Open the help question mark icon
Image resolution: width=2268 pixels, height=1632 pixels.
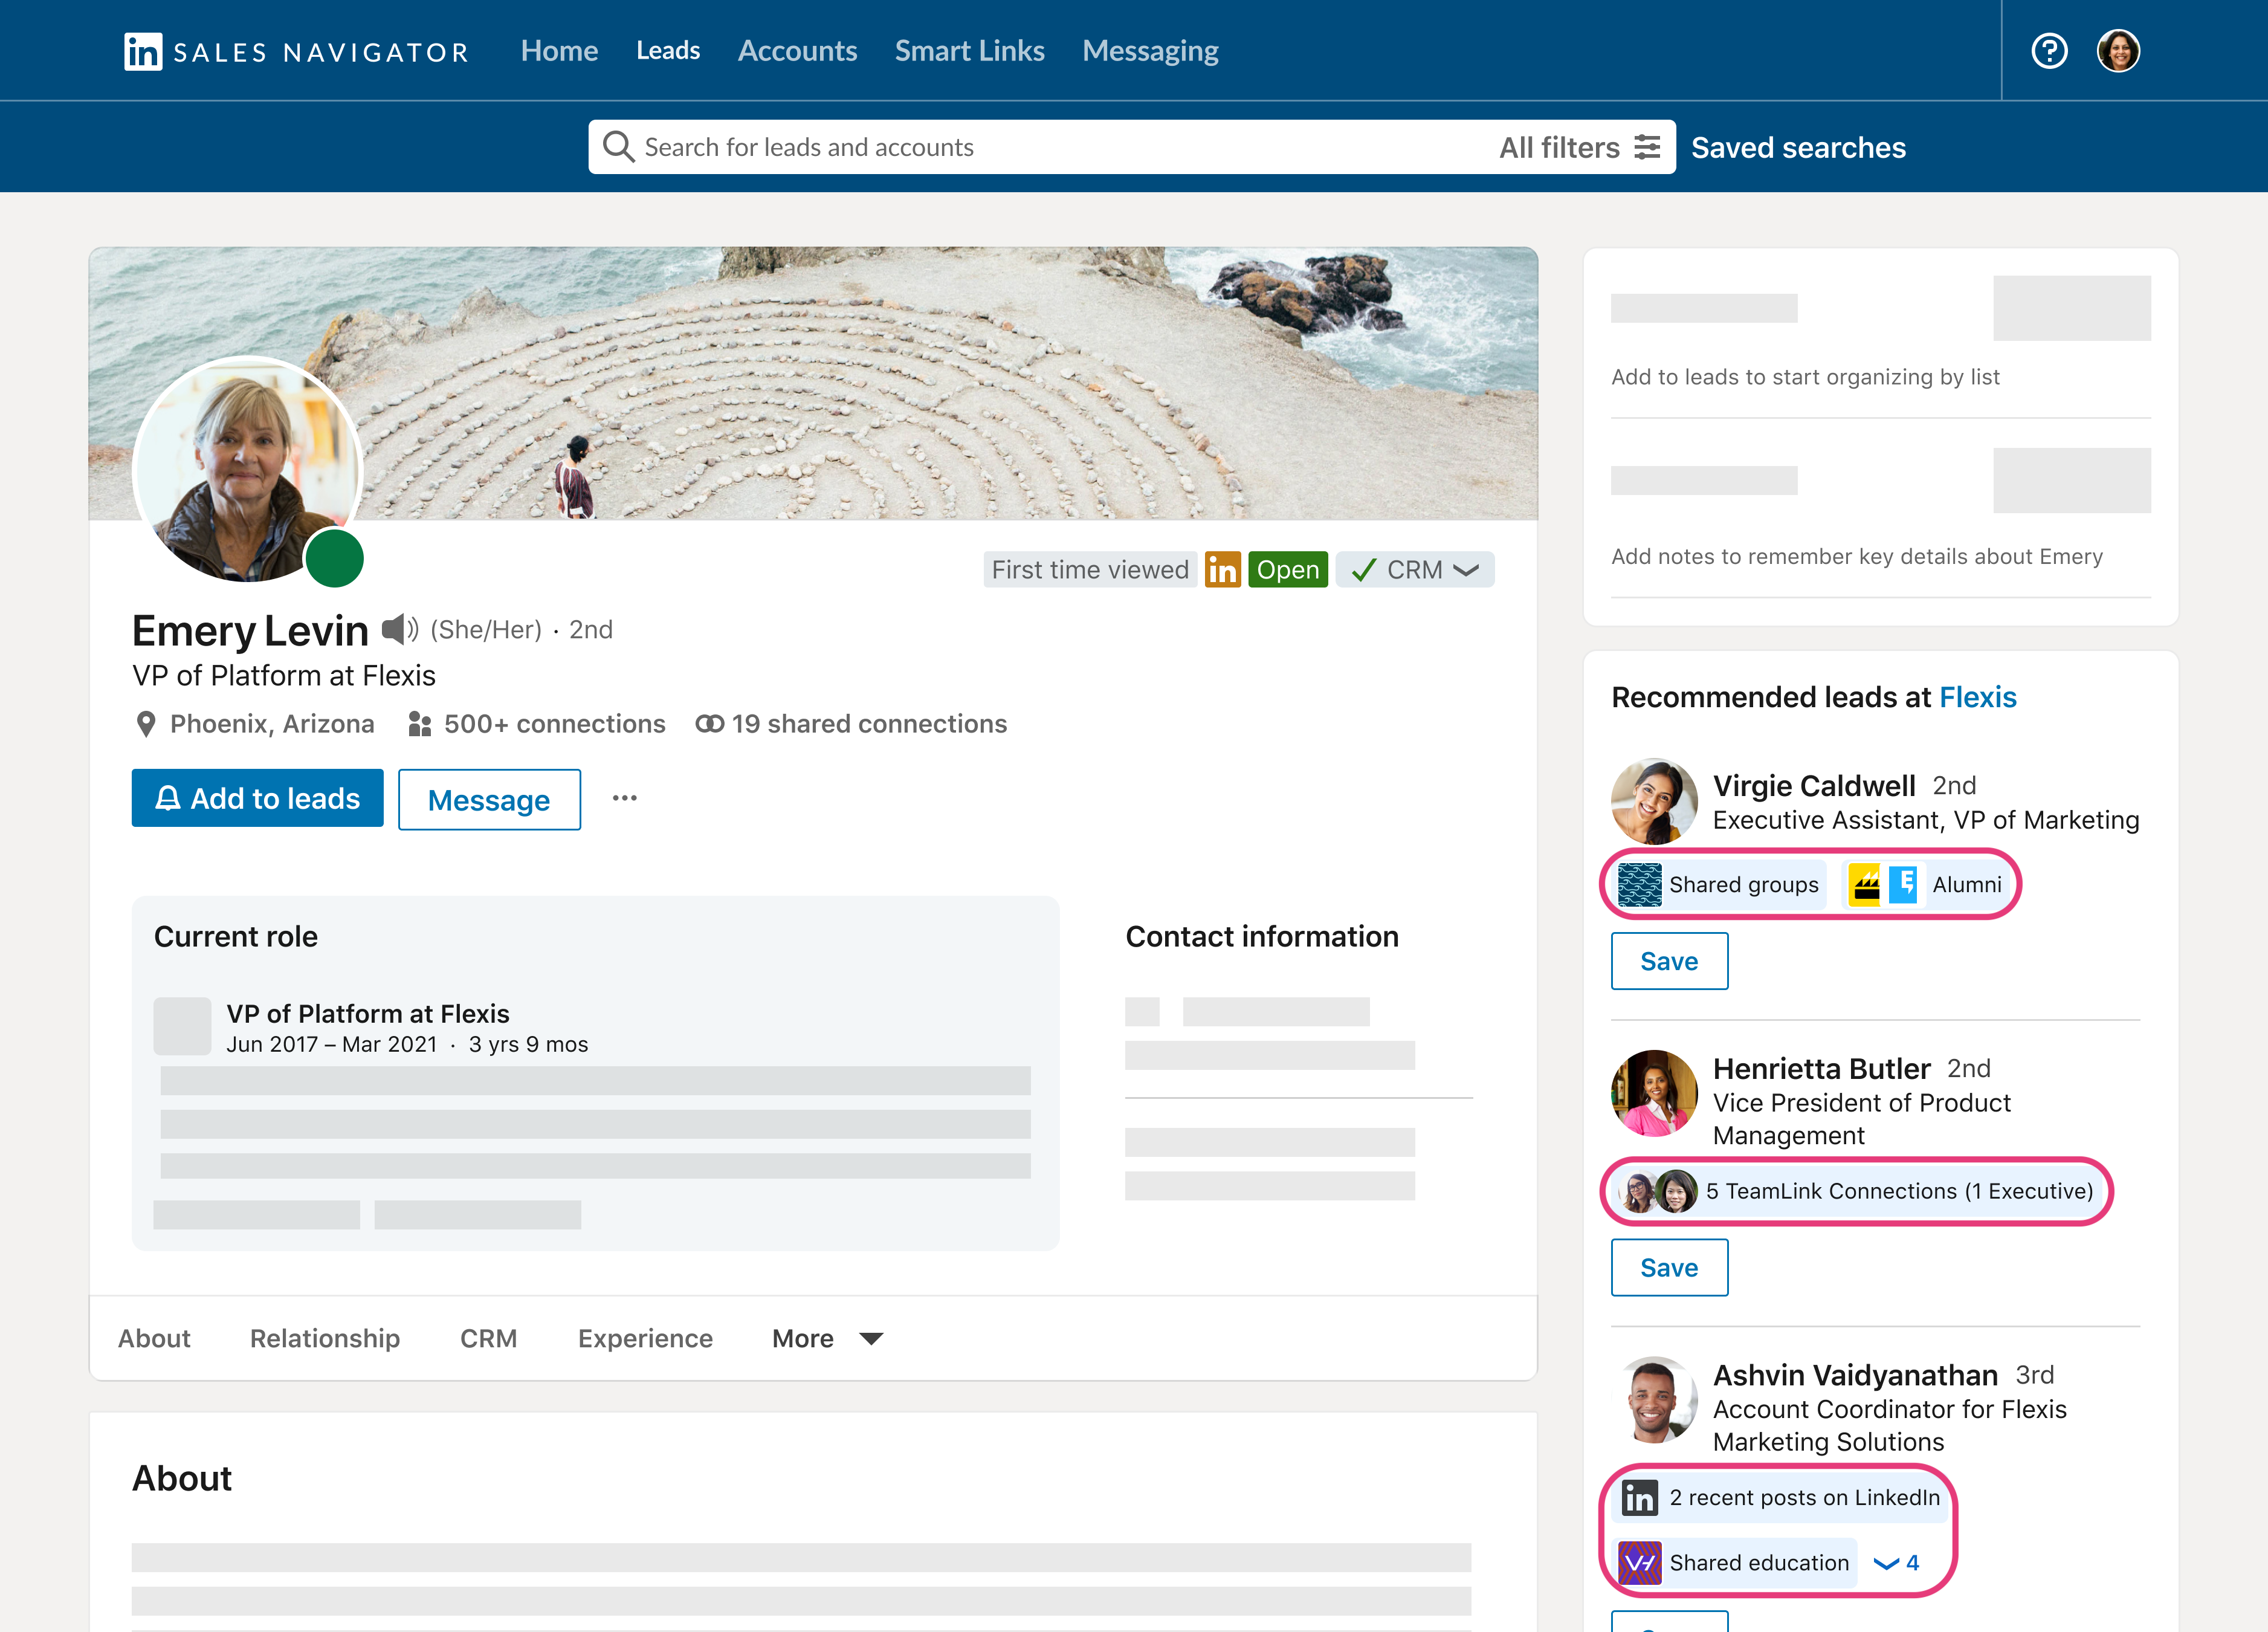pyautogui.click(x=2049, y=51)
